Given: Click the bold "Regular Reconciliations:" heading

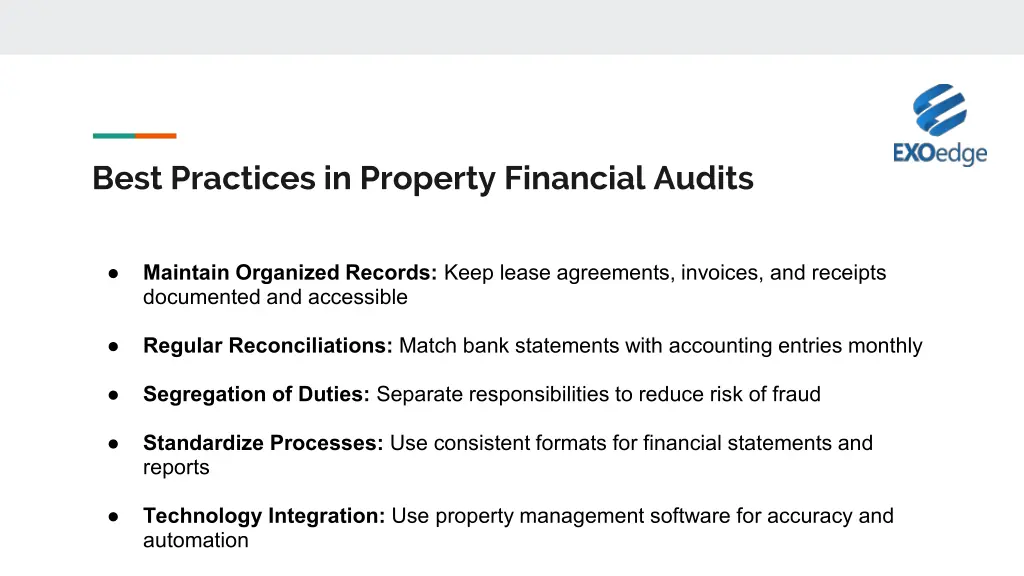Looking at the screenshot, I should [x=267, y=346].
